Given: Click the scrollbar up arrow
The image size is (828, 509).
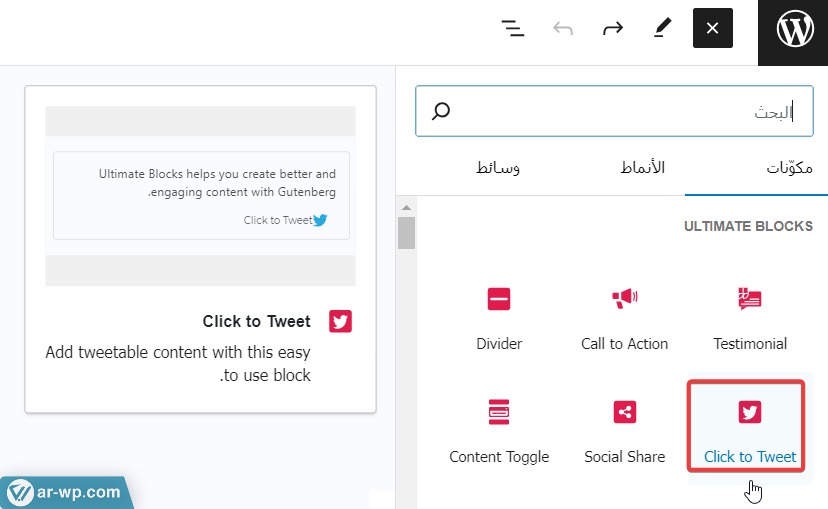Looking at the screenshot, I should pos(406,208).
